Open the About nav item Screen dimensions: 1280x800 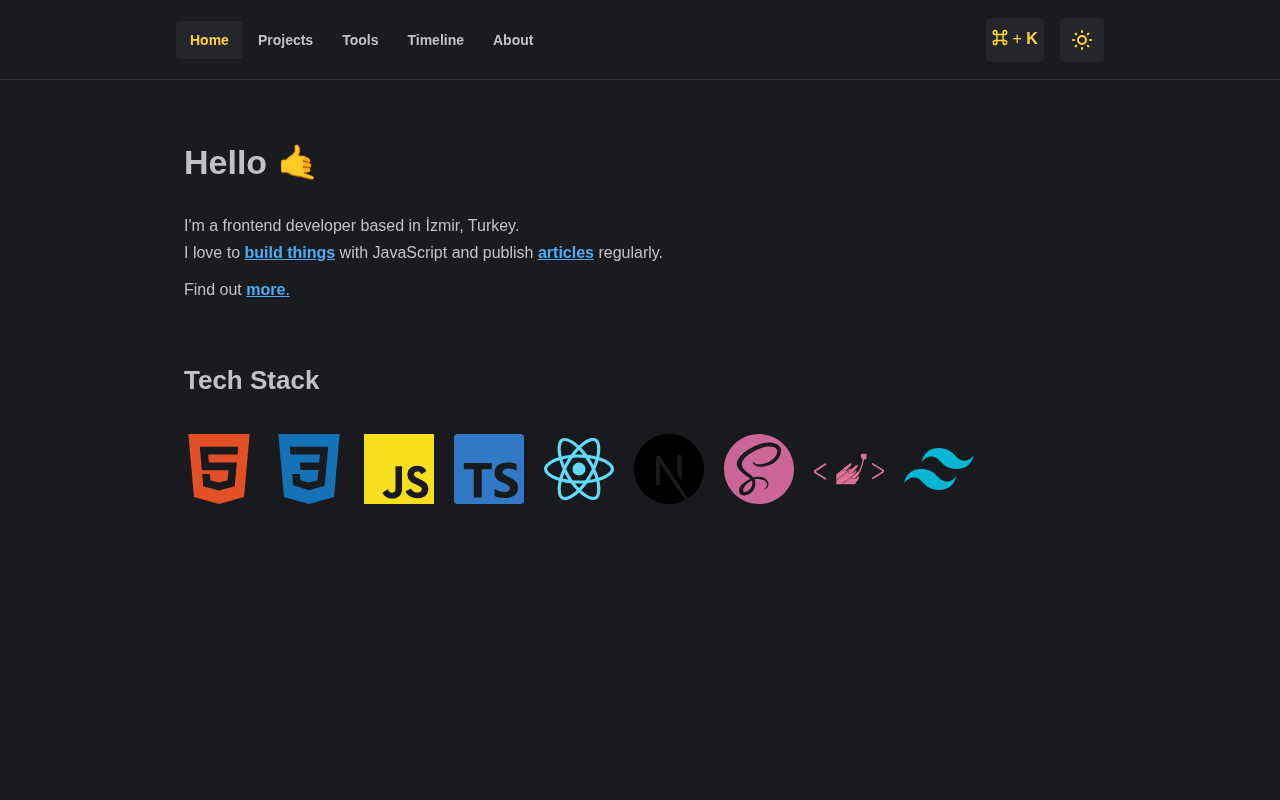(x=513, y=40)
